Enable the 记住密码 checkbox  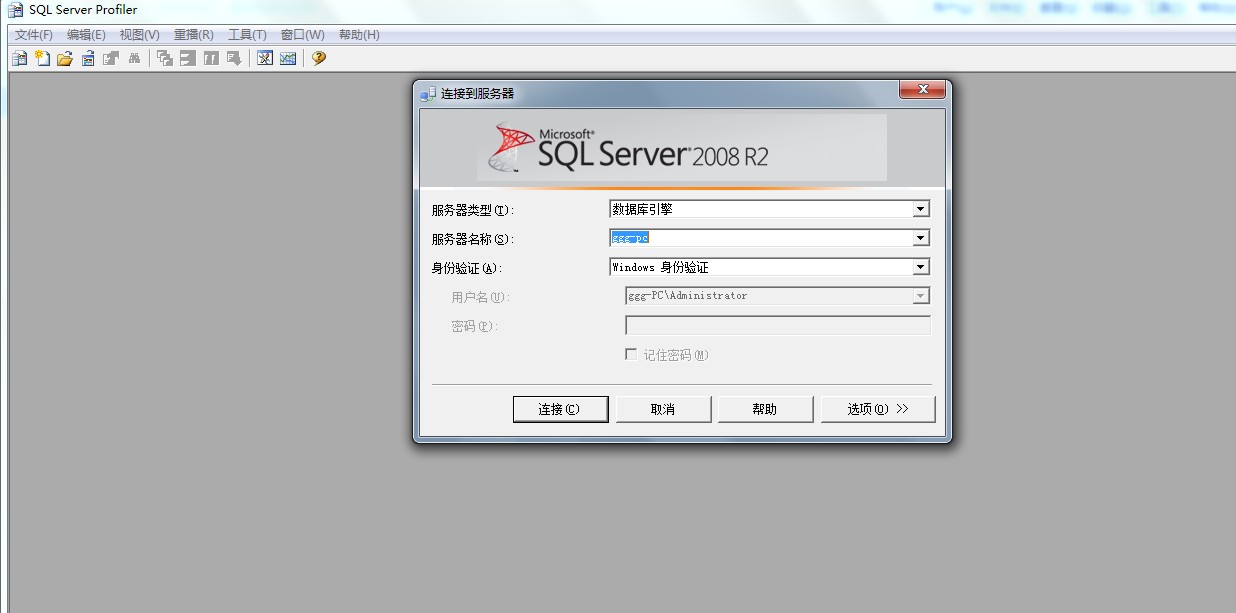pyautogui.click(x=631, y=353)
